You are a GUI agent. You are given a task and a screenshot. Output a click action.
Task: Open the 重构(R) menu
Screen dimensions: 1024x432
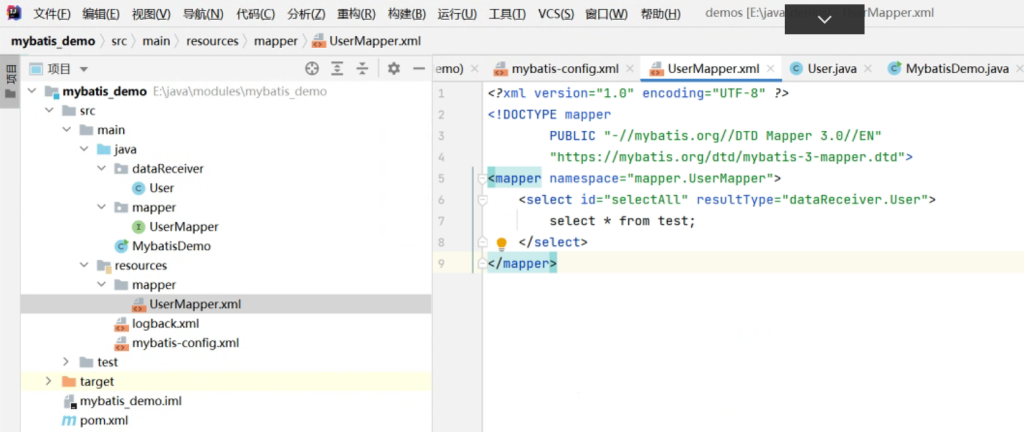click(x=357, y=14)
